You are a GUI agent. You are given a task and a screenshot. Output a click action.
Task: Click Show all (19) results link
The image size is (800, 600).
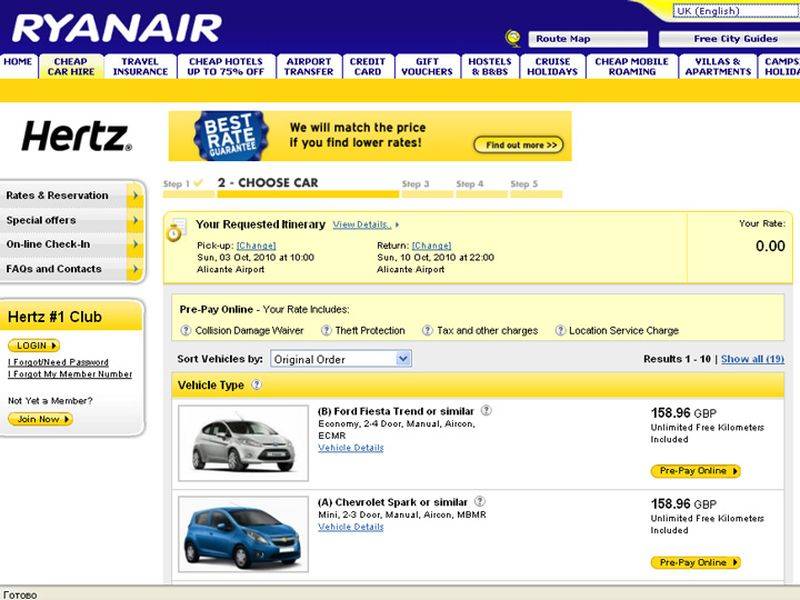[753, 359]
